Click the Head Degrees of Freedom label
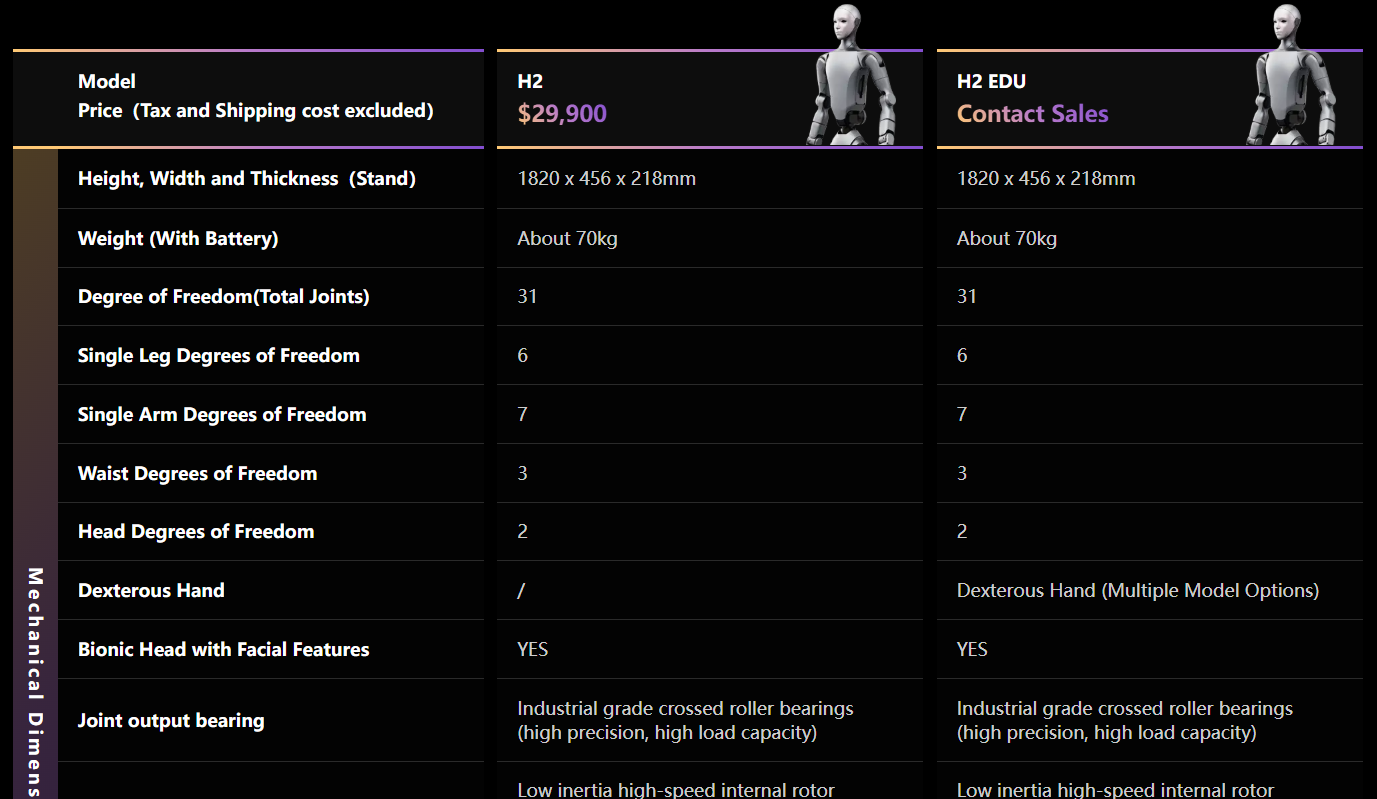1377x799 pixels. 196,532
